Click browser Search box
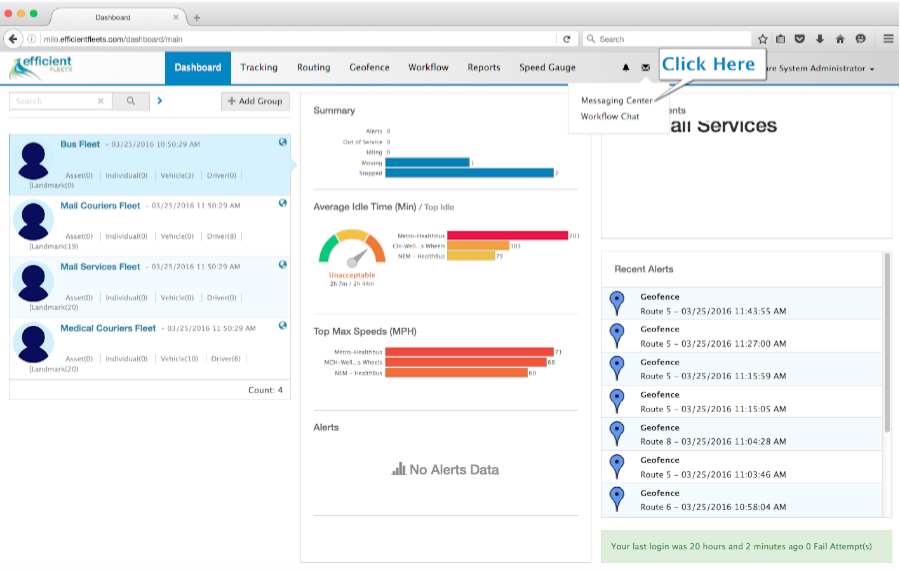900x571 pixels. tap(667, 39)
